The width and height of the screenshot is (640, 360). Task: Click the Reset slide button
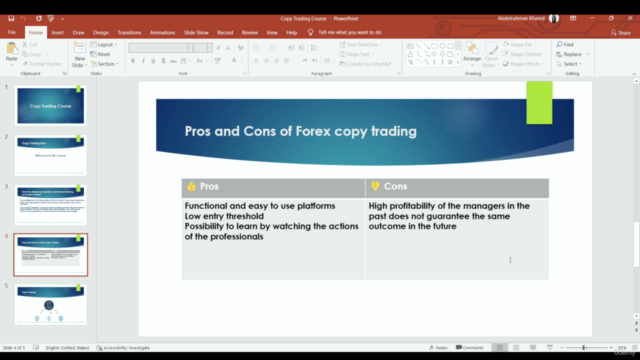pyautogui.click(x=100, y=54)
